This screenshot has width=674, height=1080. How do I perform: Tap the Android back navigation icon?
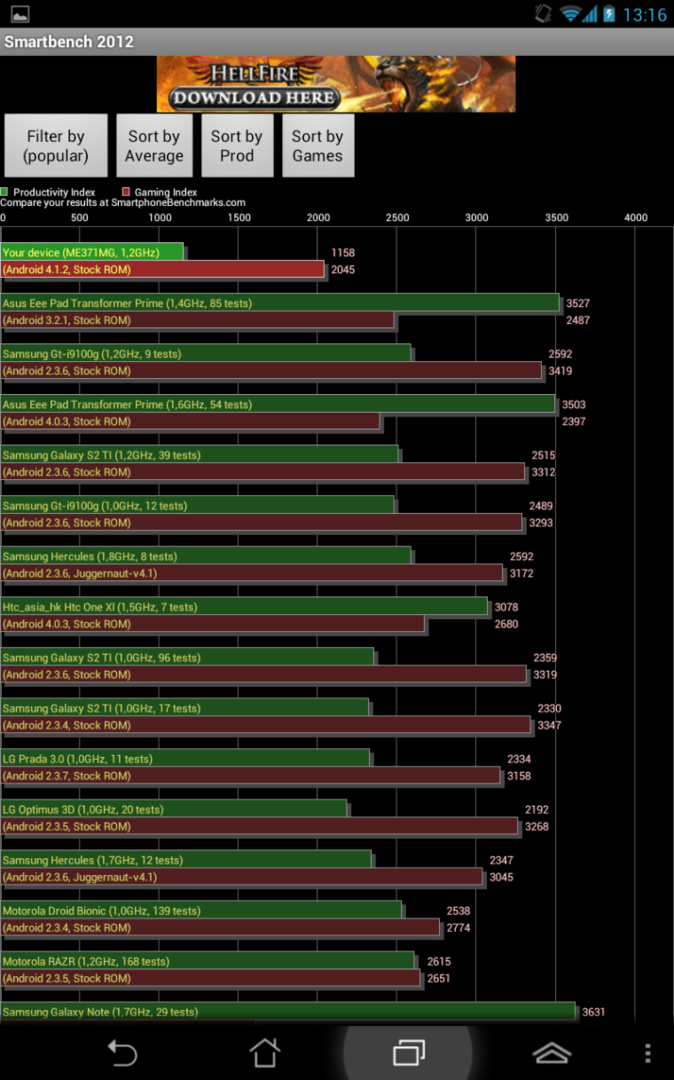coord(122,1052)
